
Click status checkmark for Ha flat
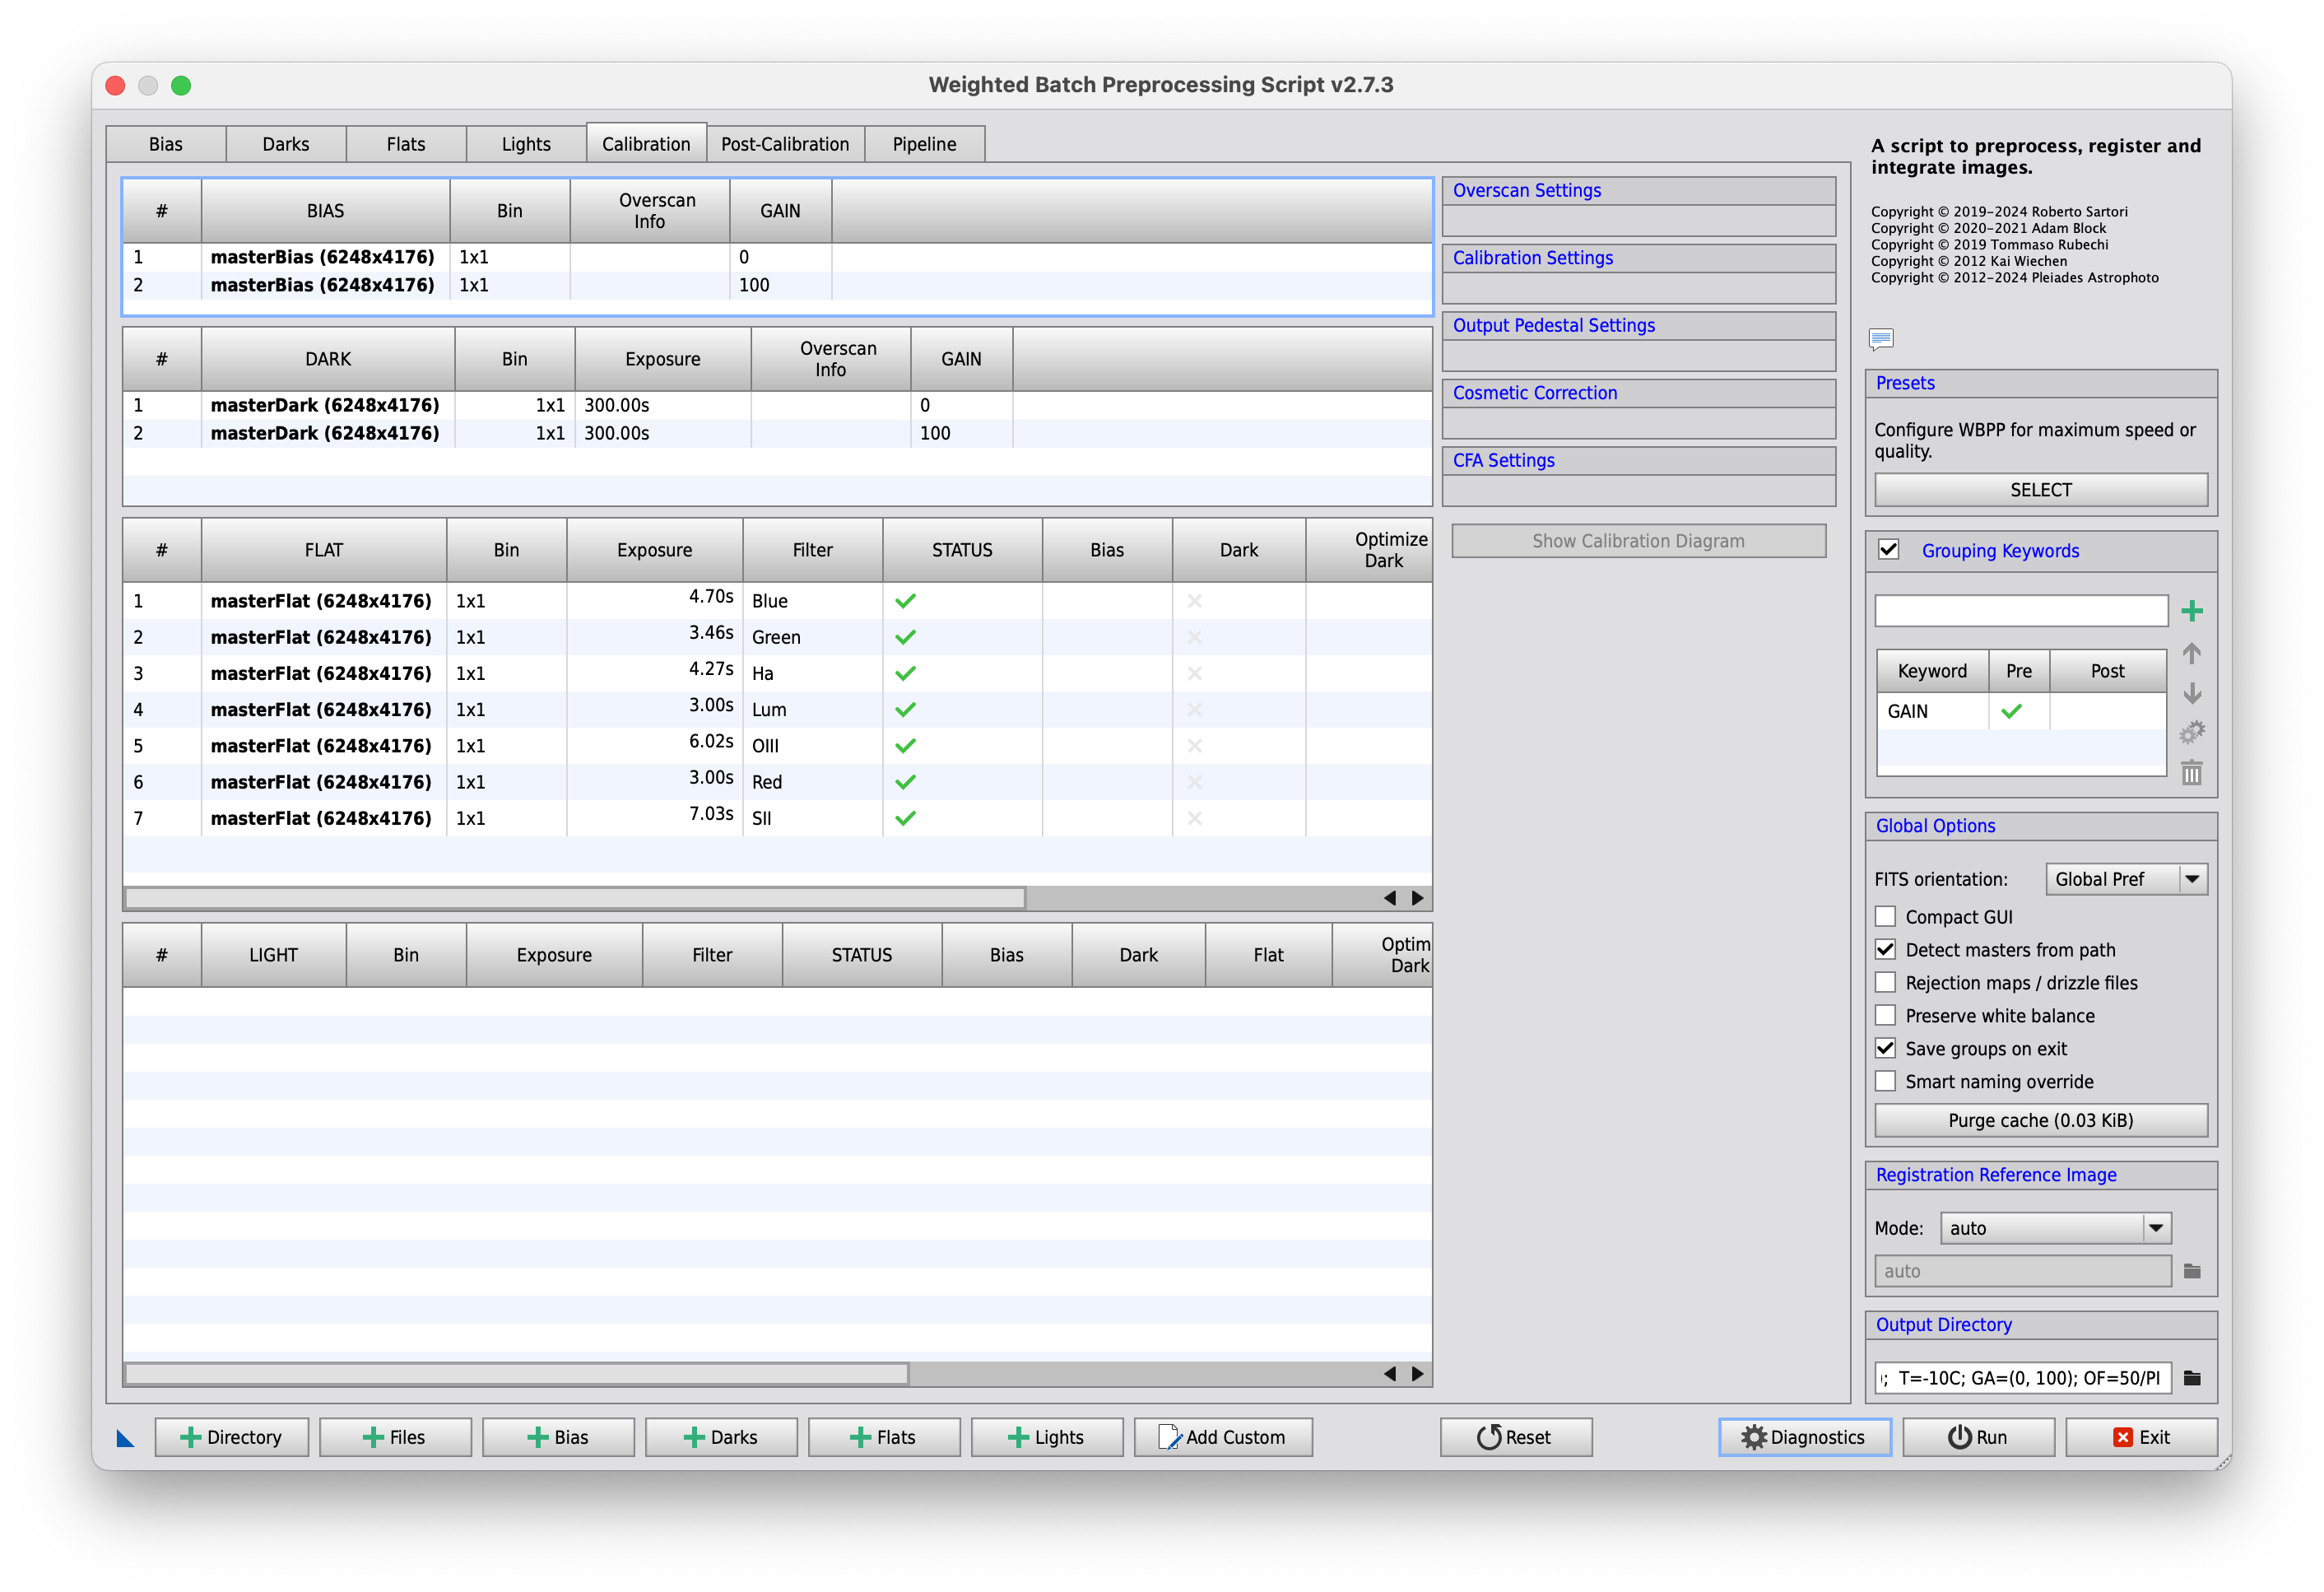pos(906,673)
